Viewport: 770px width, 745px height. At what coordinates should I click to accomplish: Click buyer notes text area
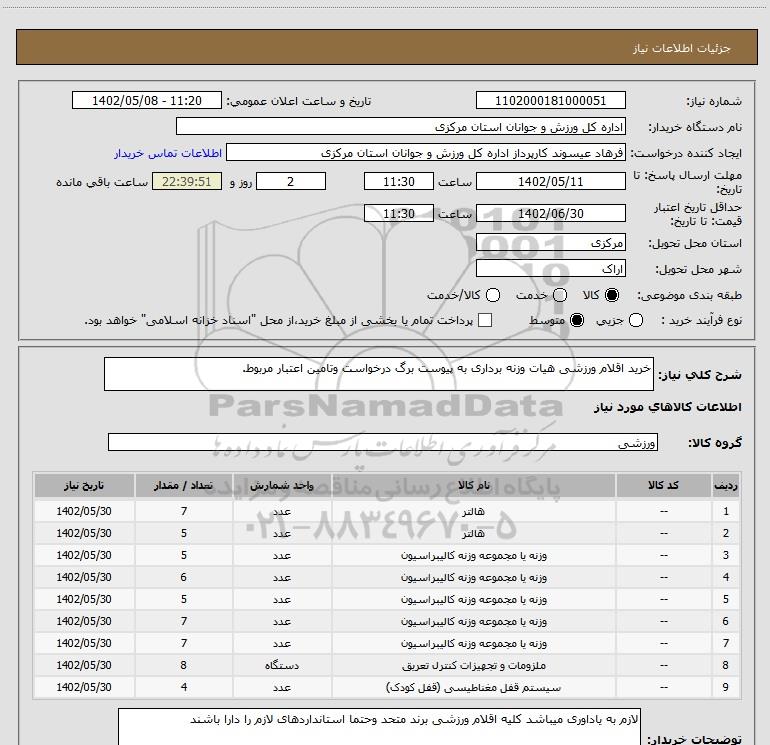[x=379, y=726]
